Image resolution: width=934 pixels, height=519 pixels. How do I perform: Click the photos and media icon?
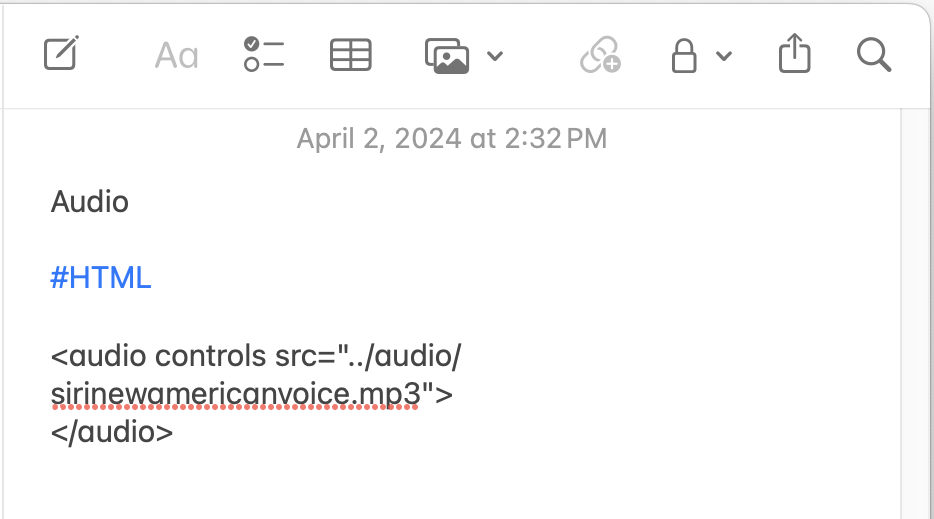click(447, 55)
